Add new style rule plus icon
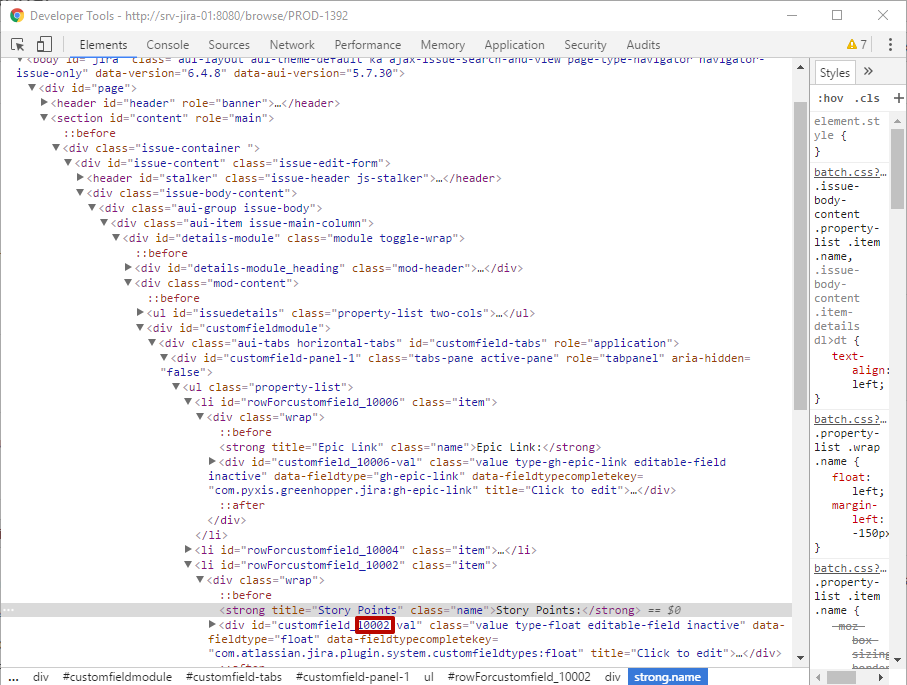Screen dimensions: 907x685 [x=898, y=98]
